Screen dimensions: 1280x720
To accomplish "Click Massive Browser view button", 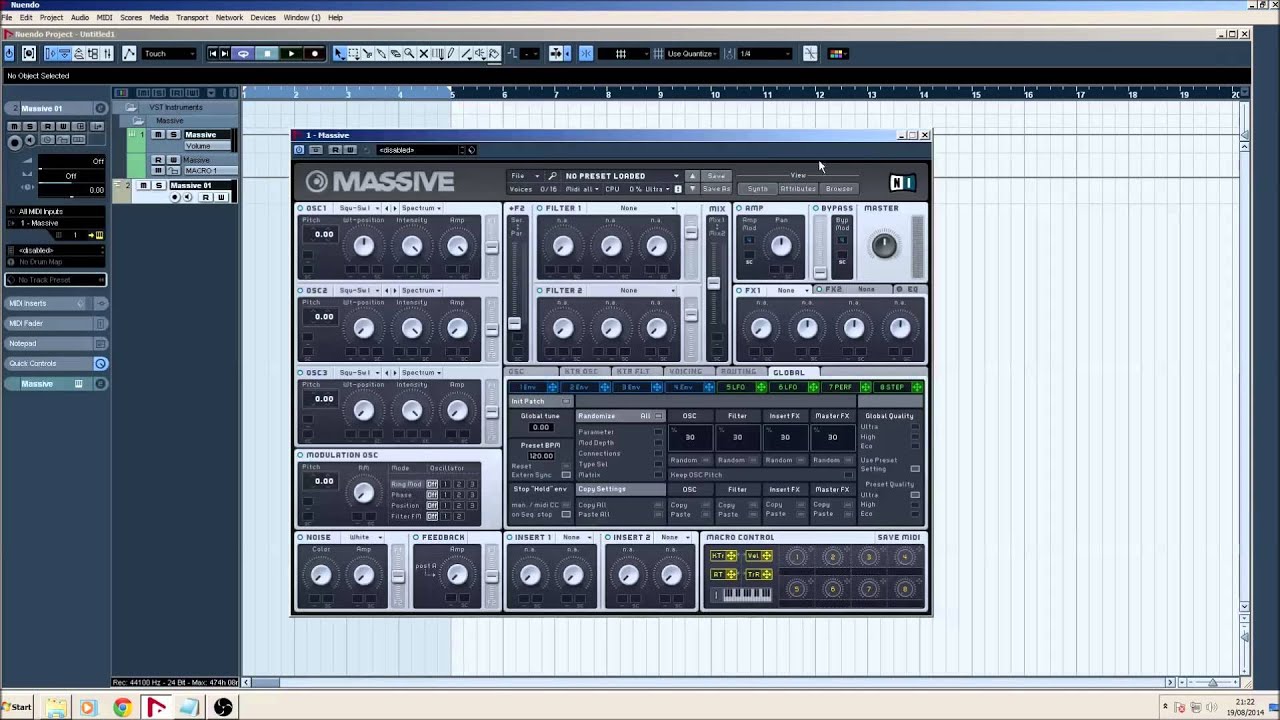I will point(839,189).
